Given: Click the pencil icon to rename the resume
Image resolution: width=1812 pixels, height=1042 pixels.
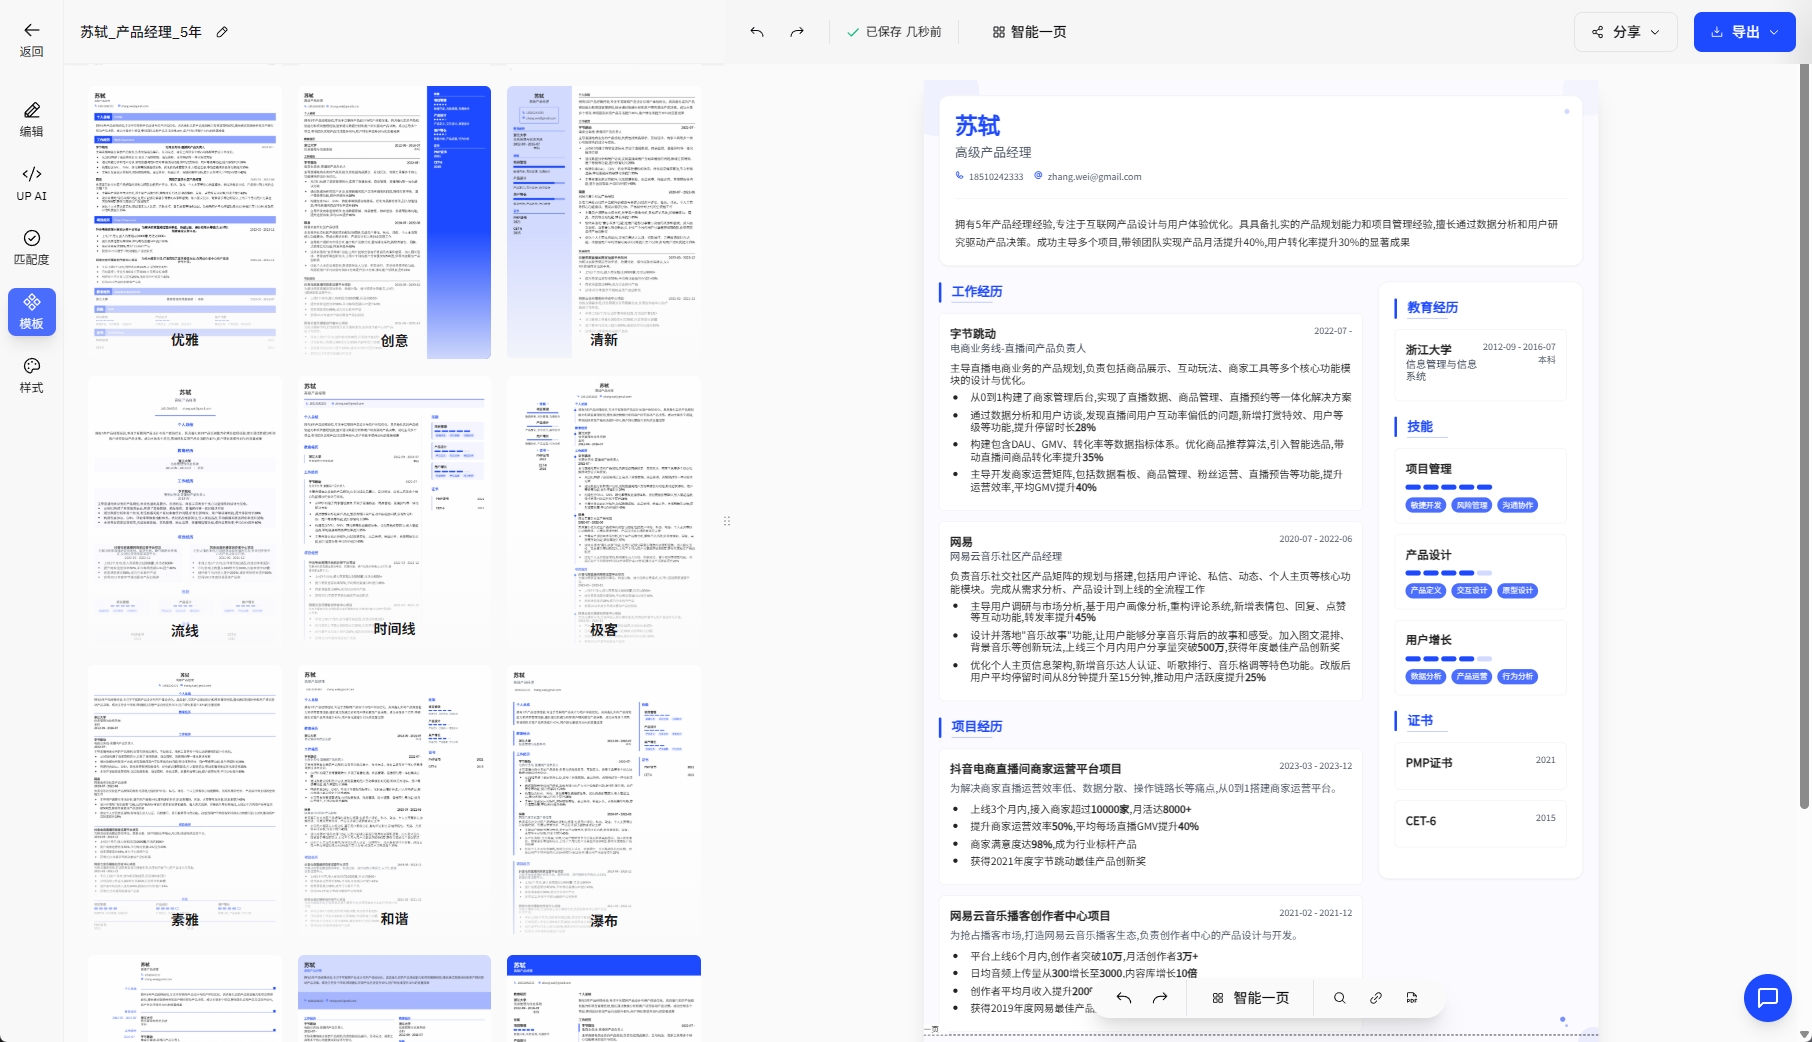Looking at the screenshot, I should pos(222,32).
